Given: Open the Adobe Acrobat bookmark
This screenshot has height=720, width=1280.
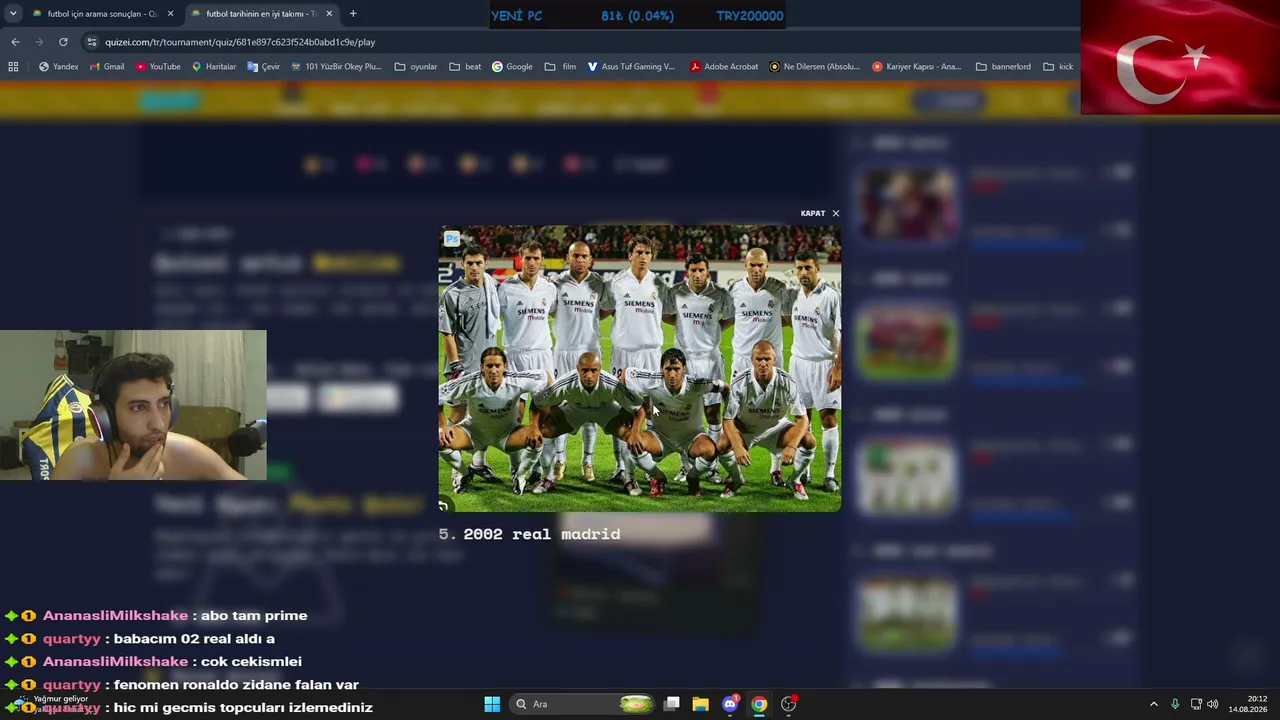Looking at the screenshot, I should point(724,67).
